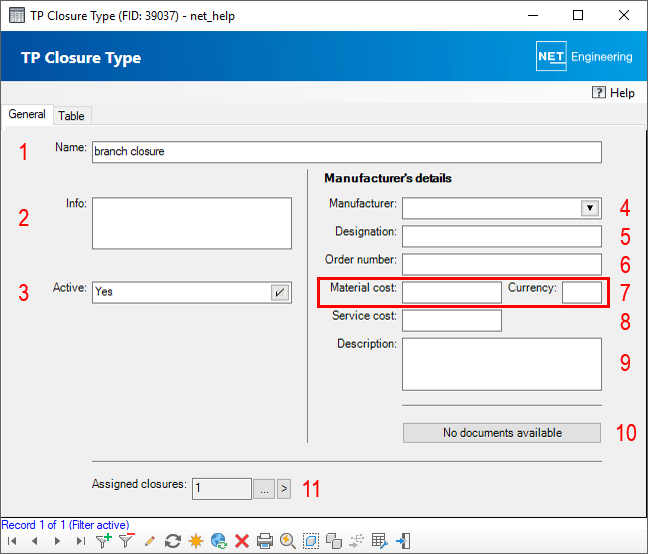Click inside the Info text box
The height and width of the screenshot is (554, 648).
click(x=192, y=223)
